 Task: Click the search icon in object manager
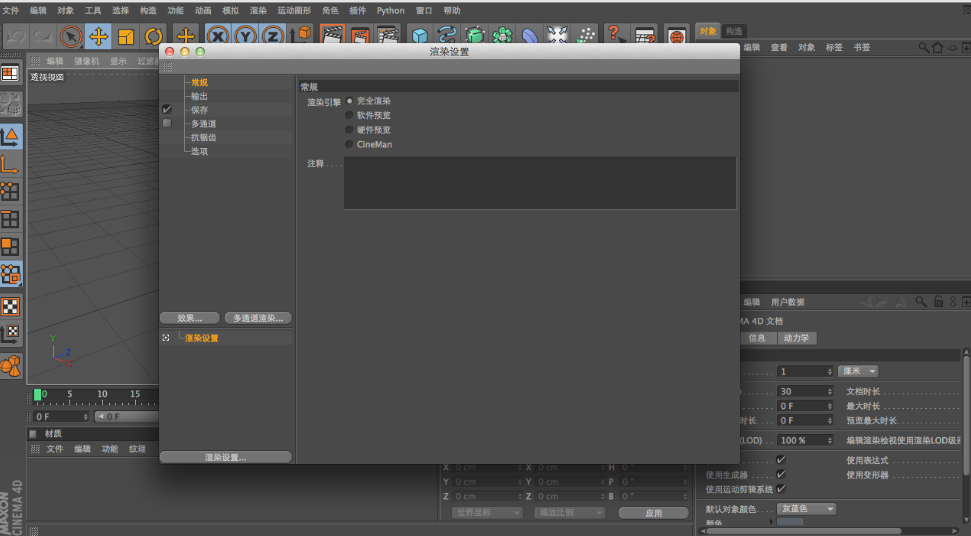923,47
